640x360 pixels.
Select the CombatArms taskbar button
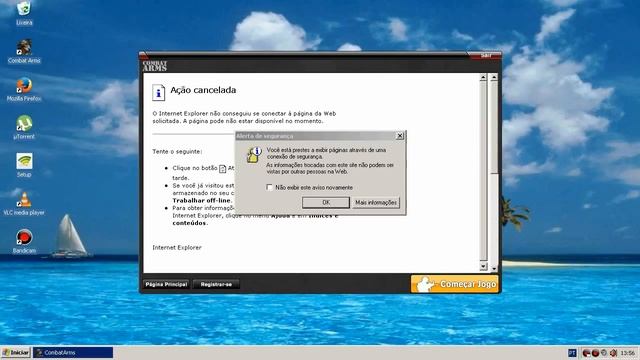pos(73,353)
